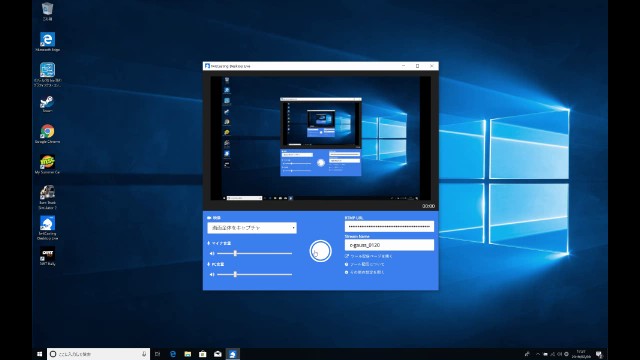The image size is (640, 360).
Task: Click the Windows Start button
Action: pyautogui.click(x=39, y=354)
